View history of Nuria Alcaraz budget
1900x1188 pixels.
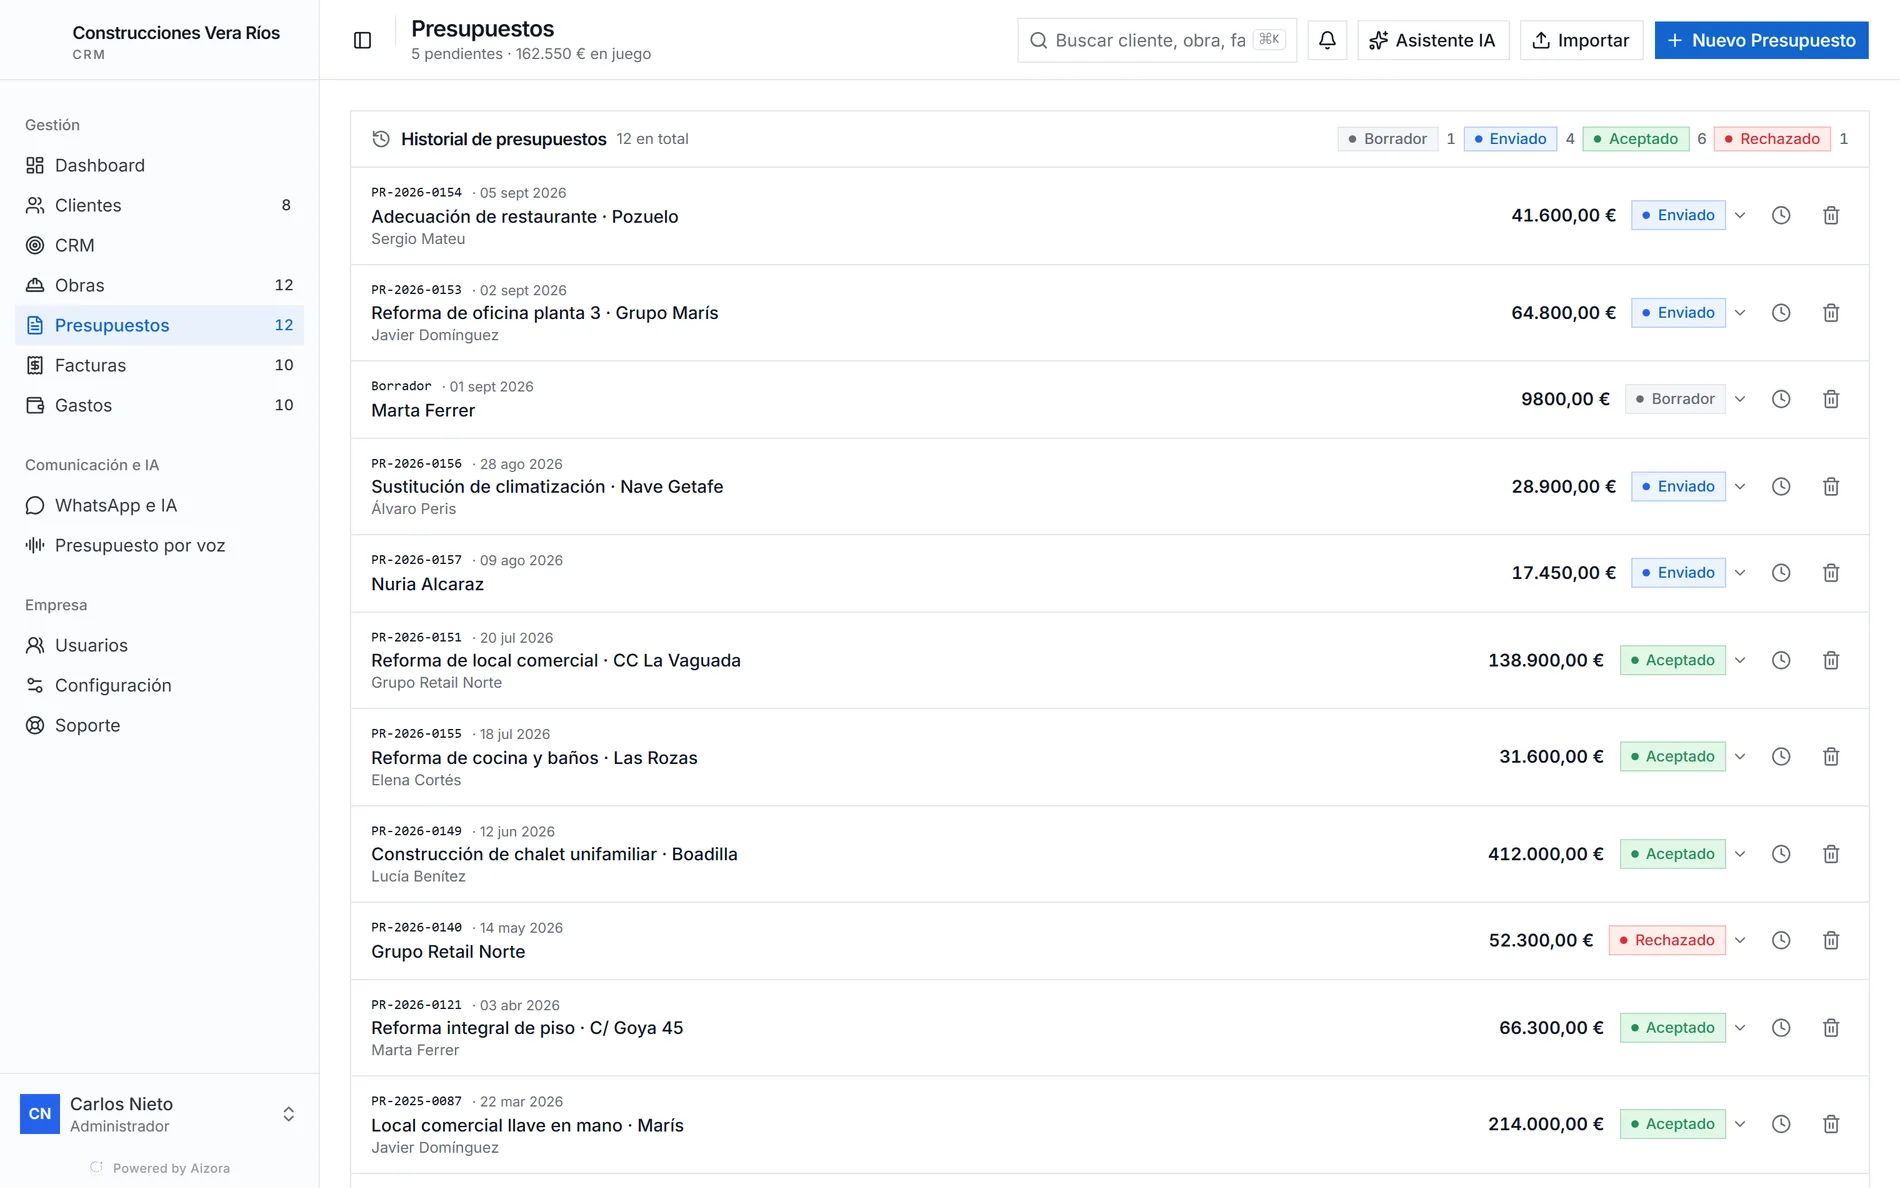(x=1781, y=573)
